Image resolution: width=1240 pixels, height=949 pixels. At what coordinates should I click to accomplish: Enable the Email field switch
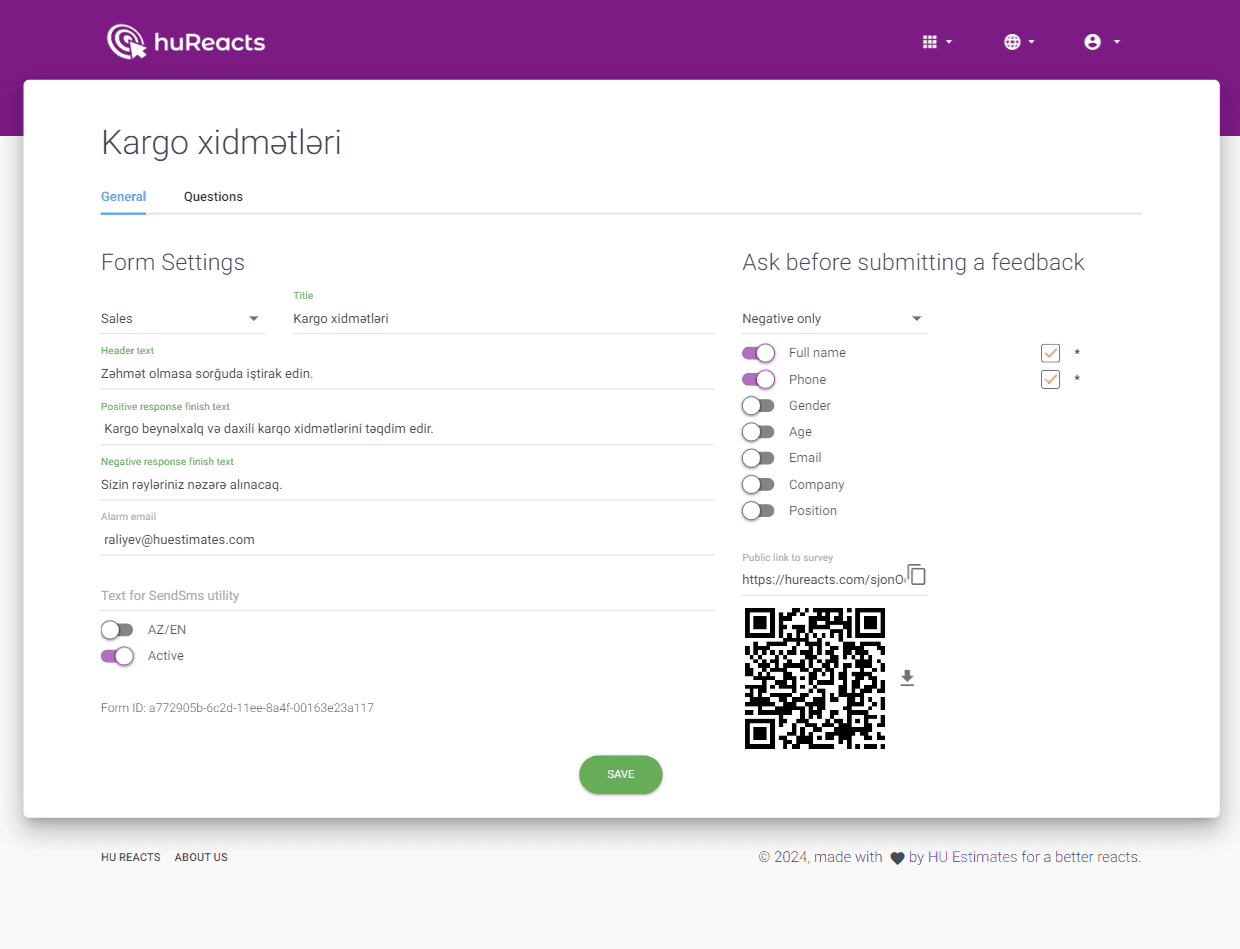pos(759,458)
